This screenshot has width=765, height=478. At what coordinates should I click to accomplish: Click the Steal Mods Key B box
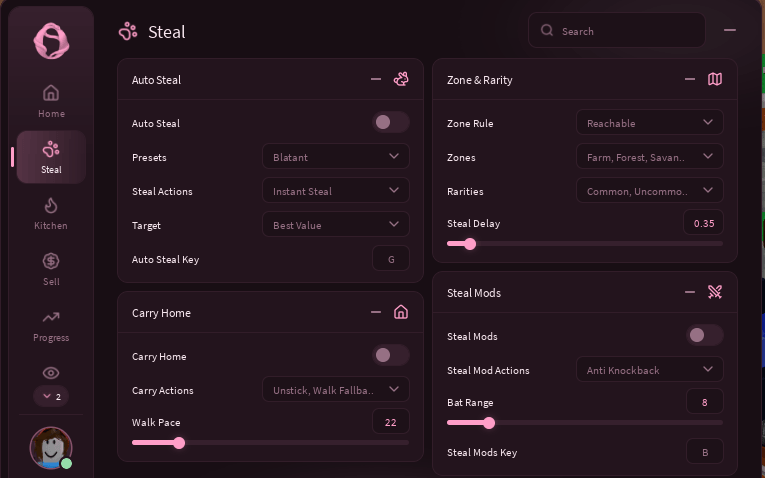pos(705,452)
